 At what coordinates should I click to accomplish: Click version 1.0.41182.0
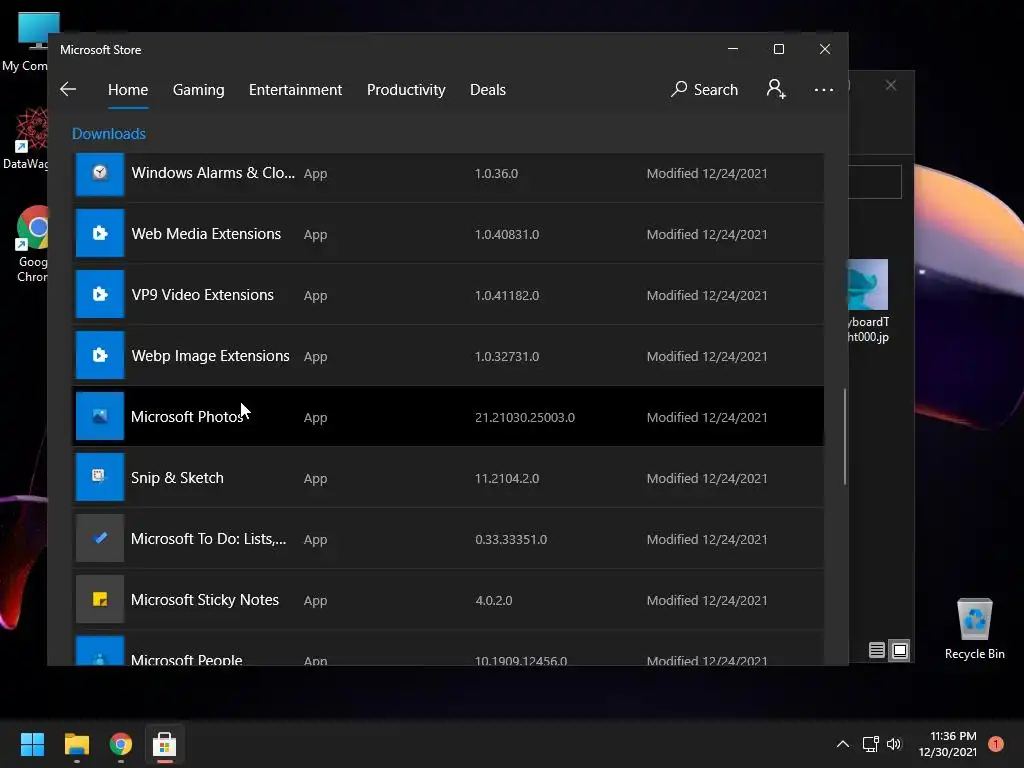(507, 295)
